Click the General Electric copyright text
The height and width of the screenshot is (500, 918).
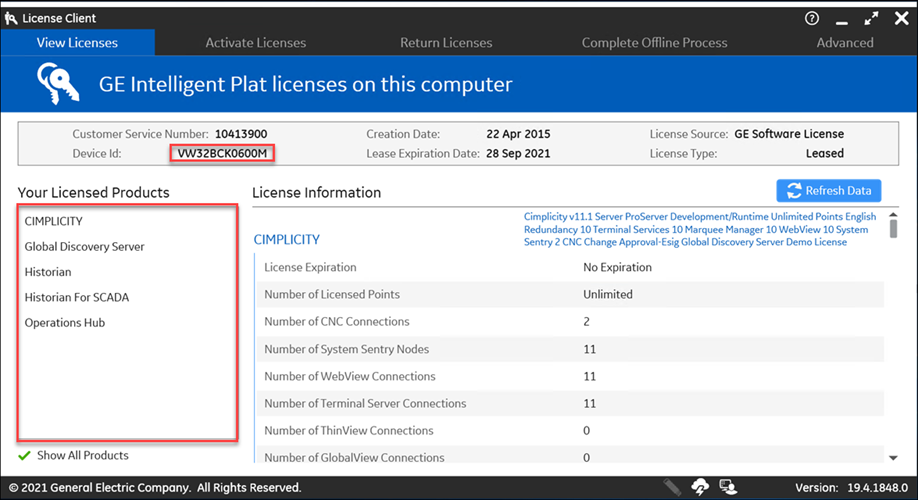155,488
